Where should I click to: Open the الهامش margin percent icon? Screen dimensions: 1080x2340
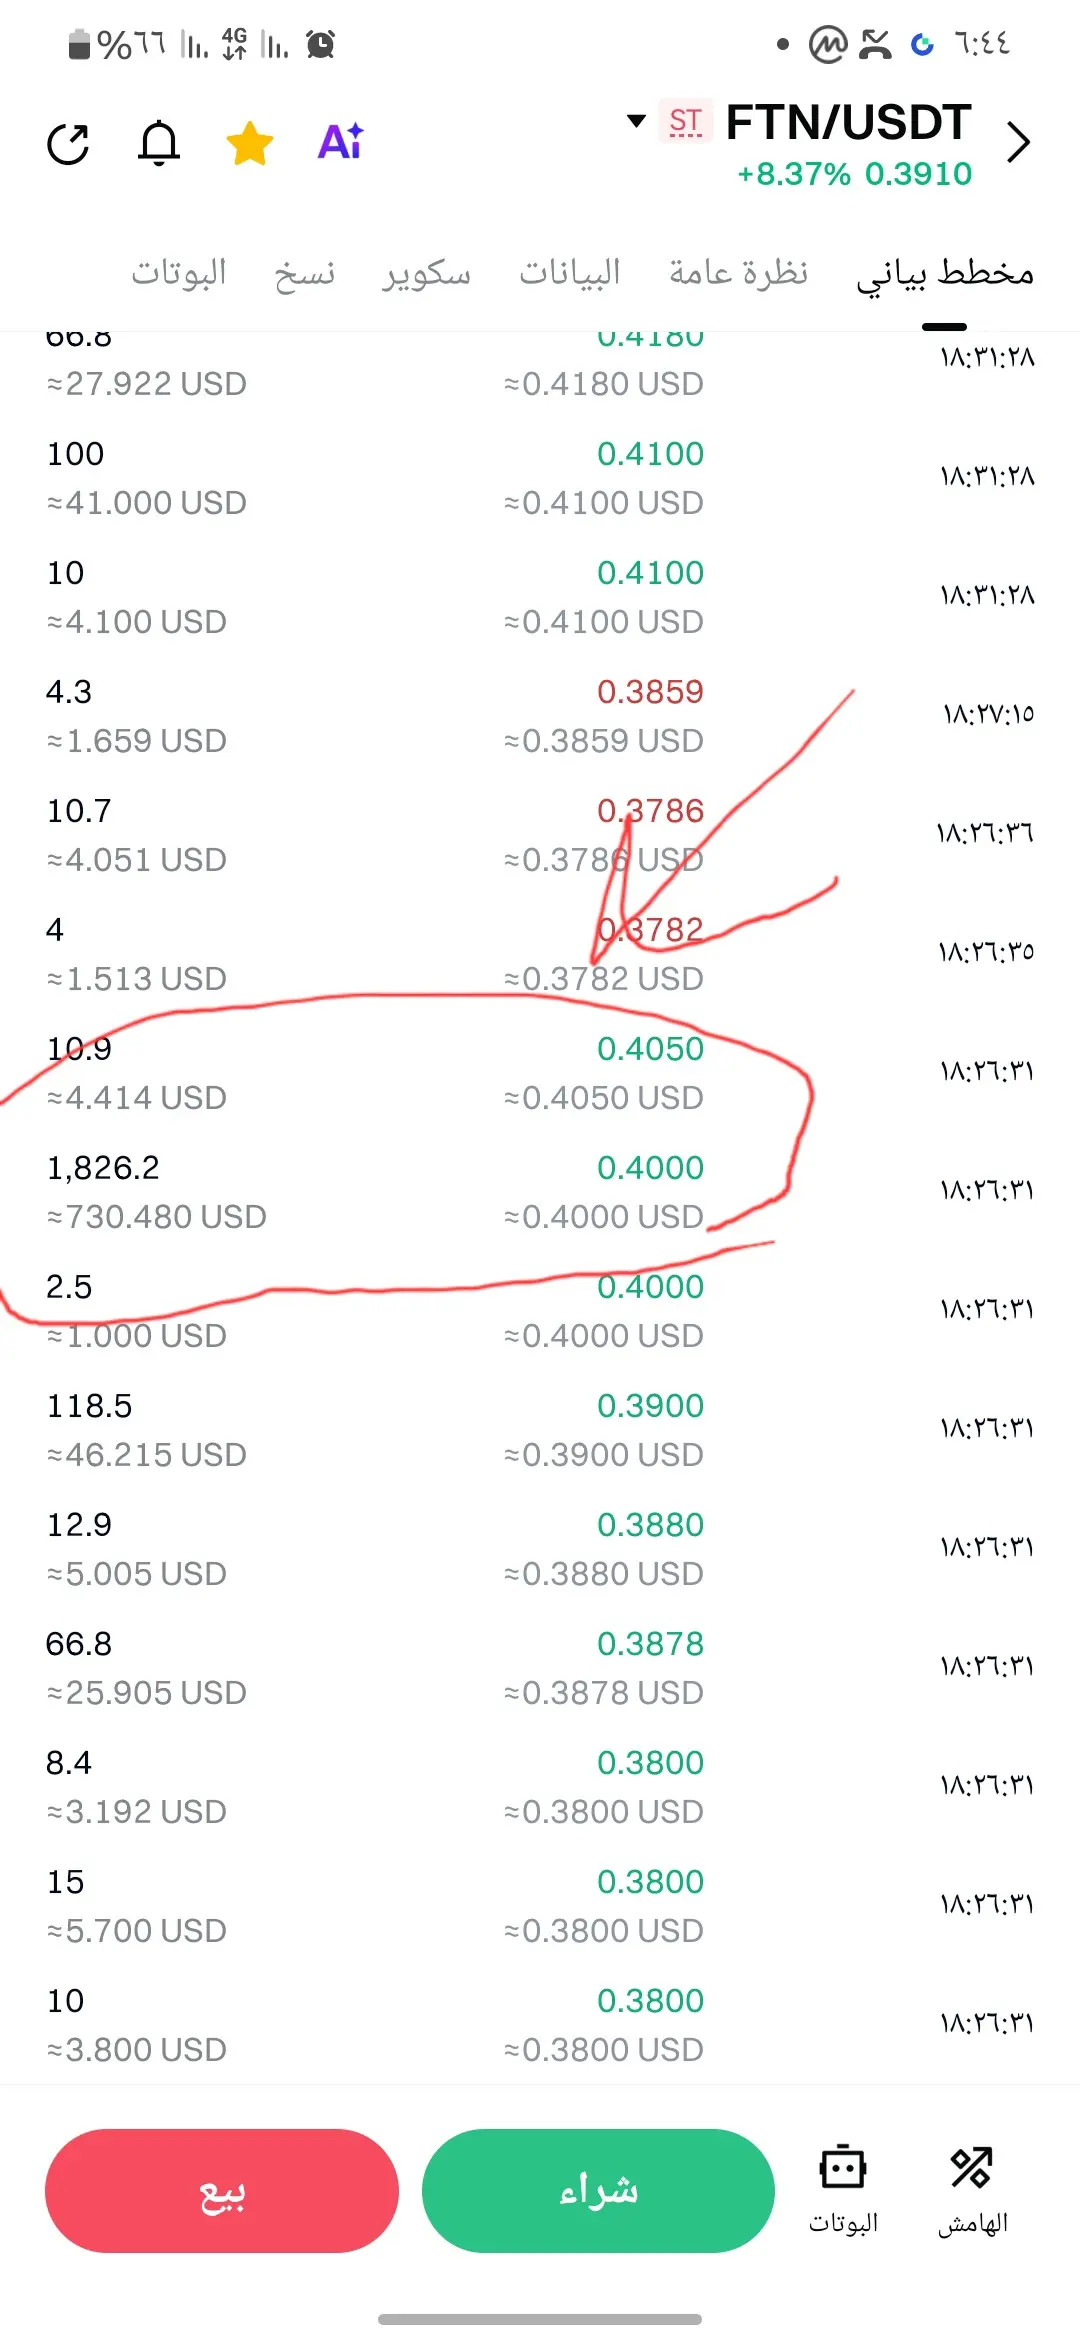[x=972, y=2189]
